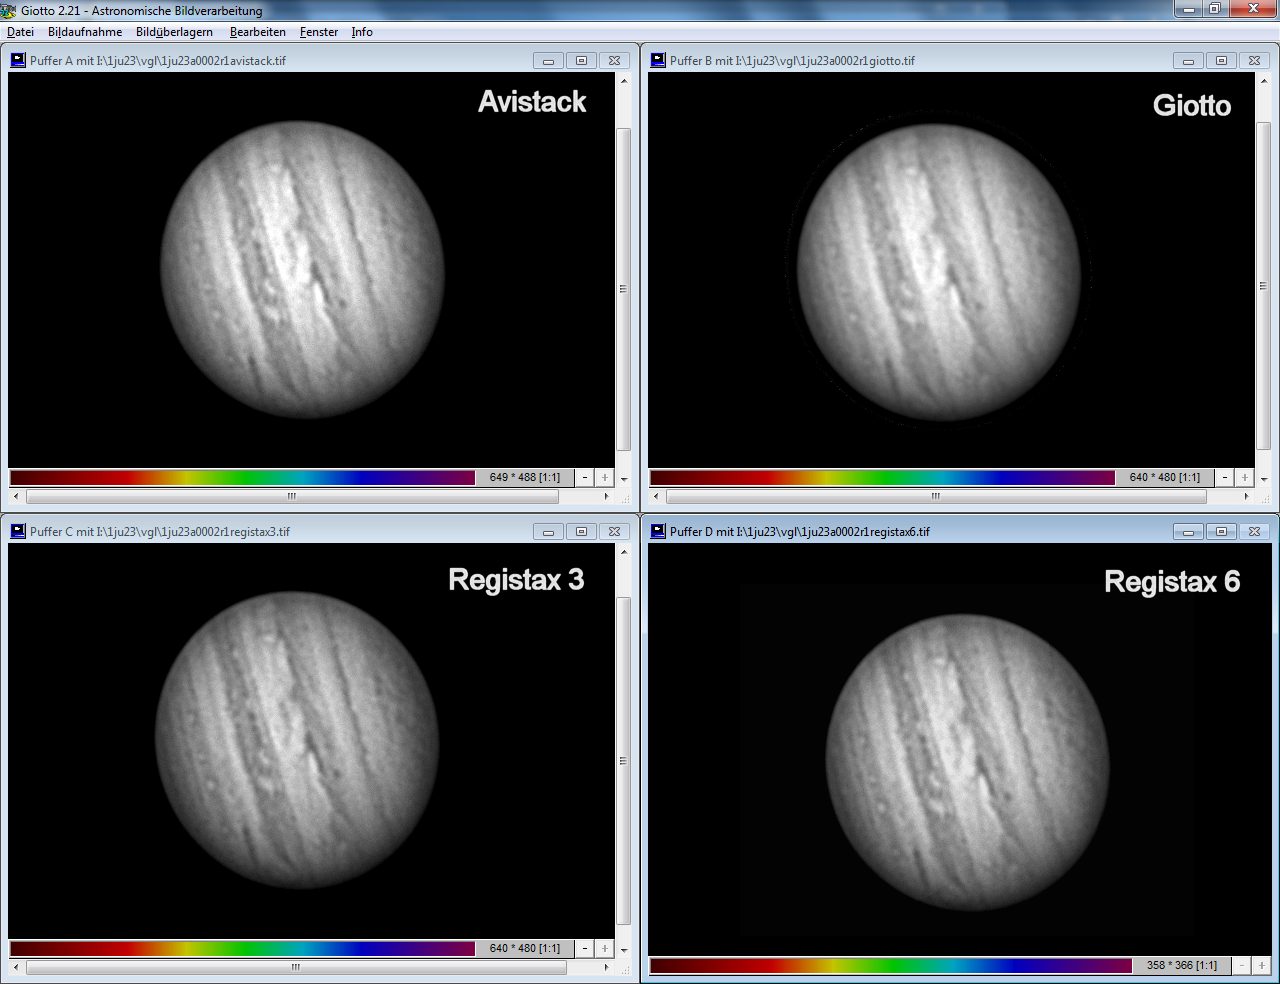Zoom out with minus in Puffer A
This screenshot has width=1280, height=984.
tap(585, 478)
